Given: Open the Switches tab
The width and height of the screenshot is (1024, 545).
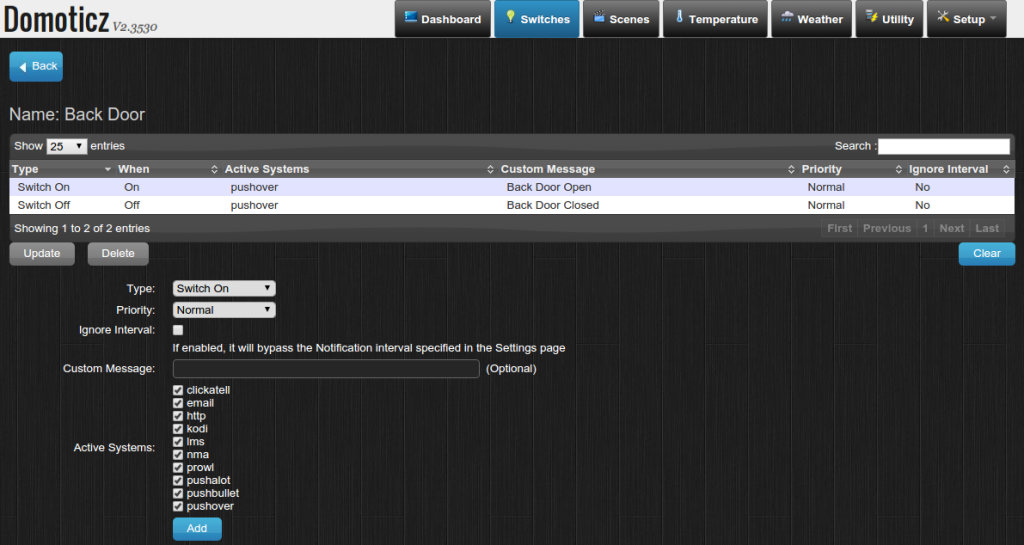Looking at the screenshot, I should (x=537, y=19).
